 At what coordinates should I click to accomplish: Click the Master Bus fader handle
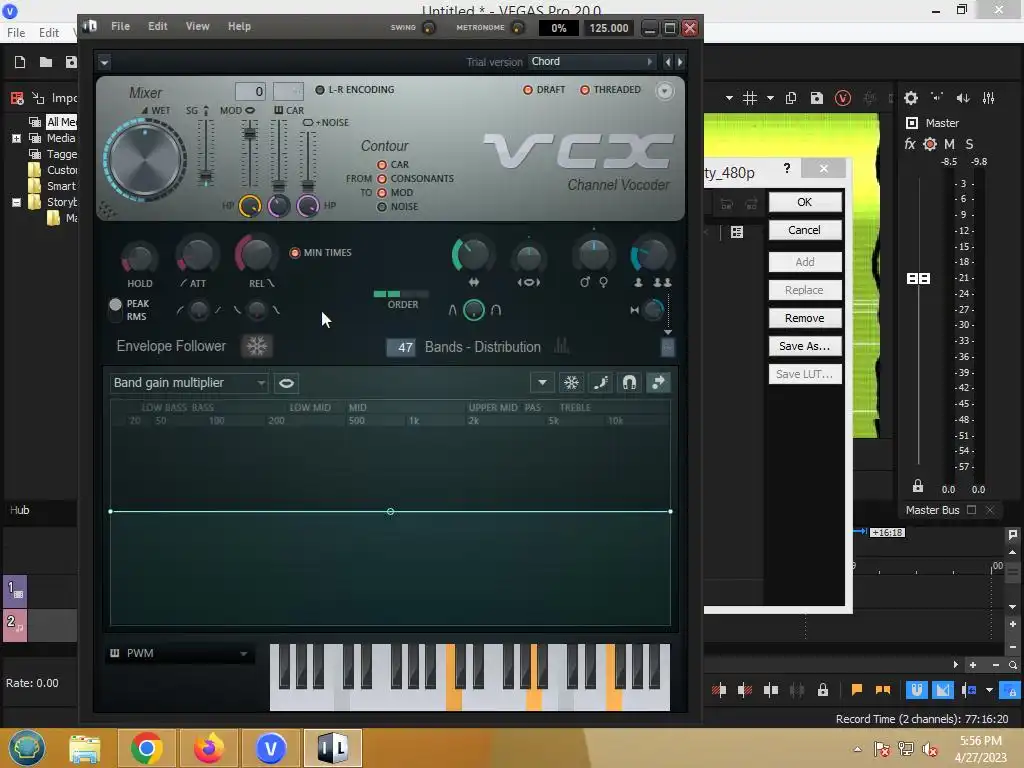point(918,279)
